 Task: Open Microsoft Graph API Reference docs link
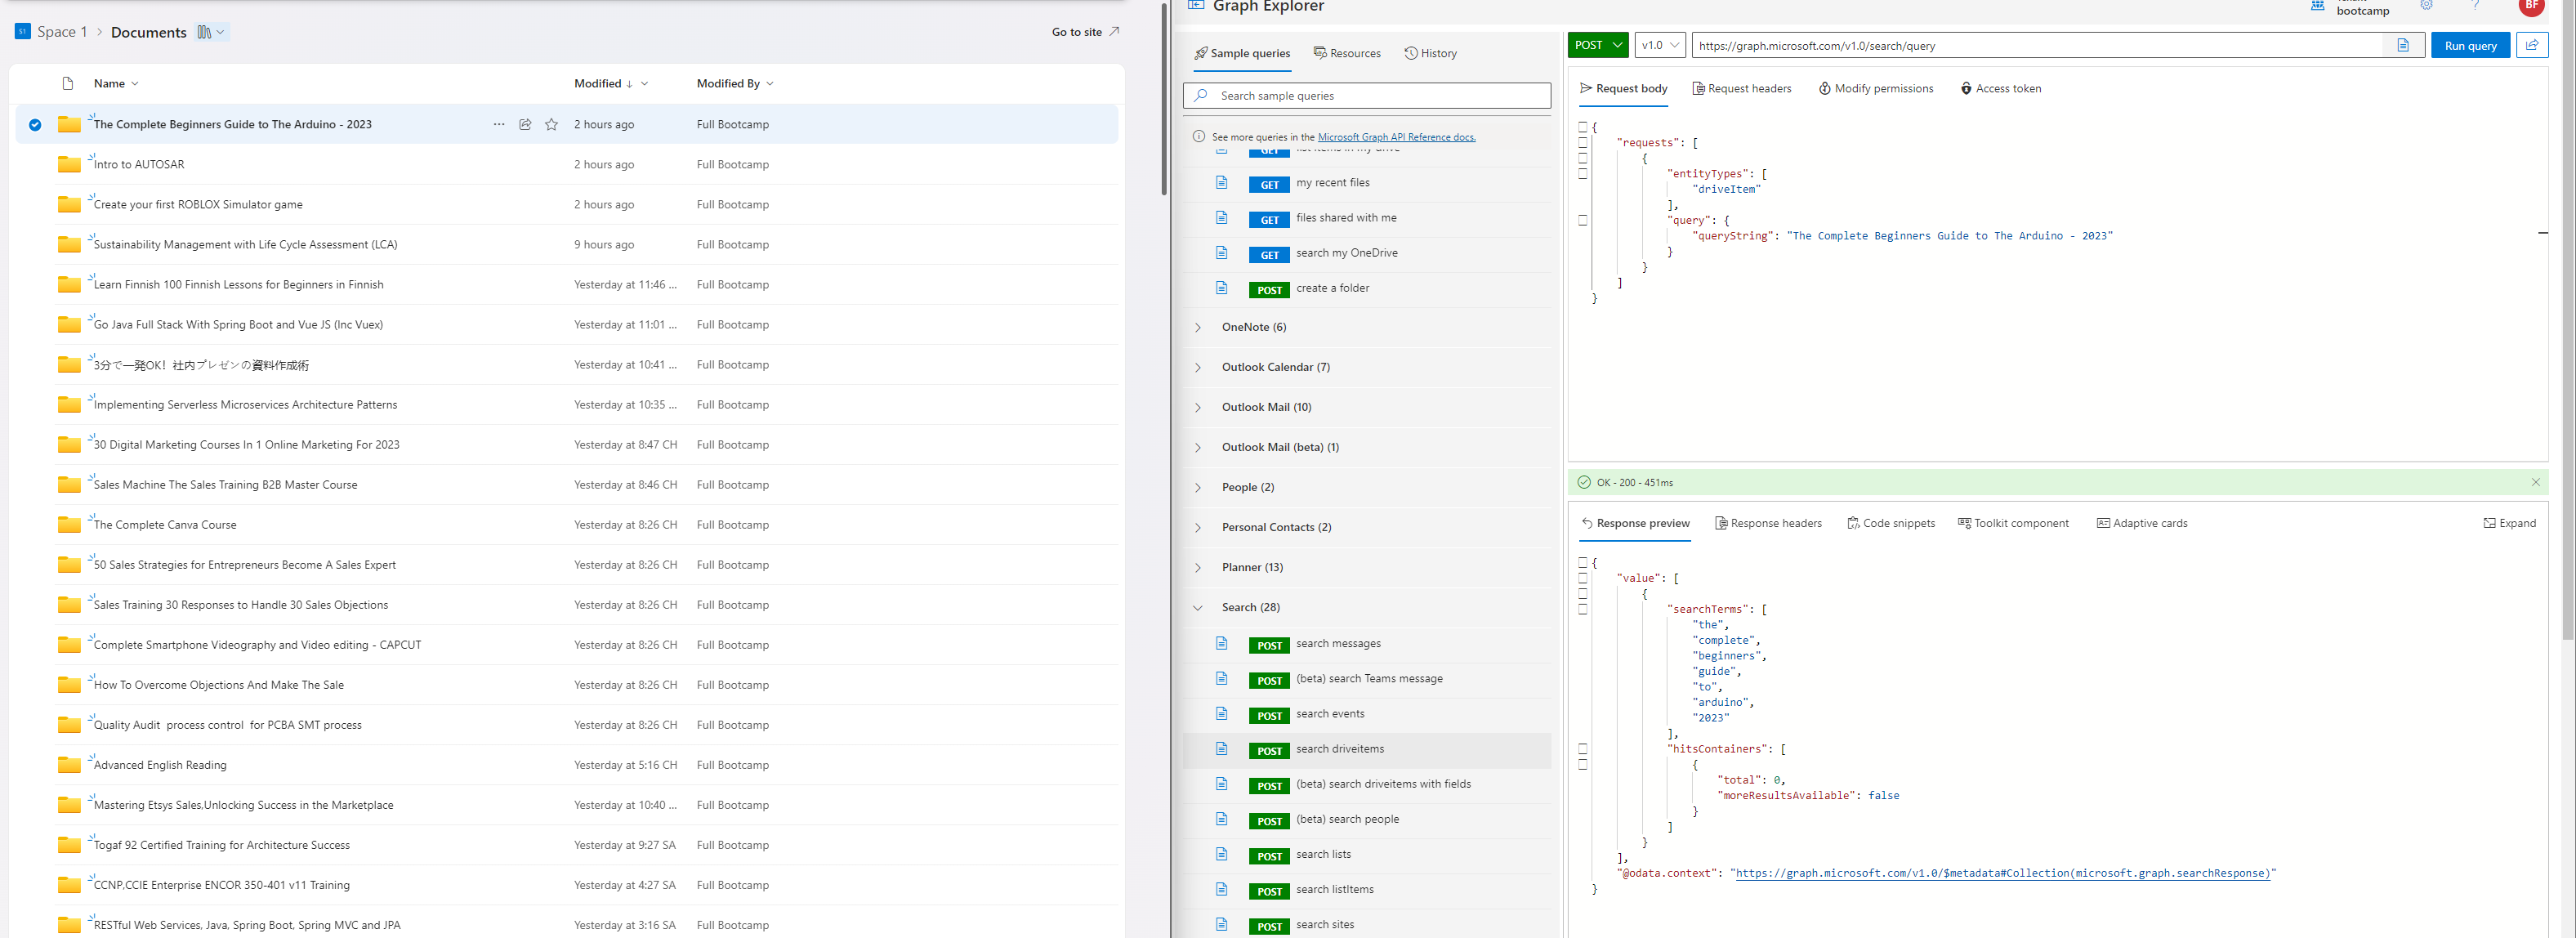[x=1396, y=137]
